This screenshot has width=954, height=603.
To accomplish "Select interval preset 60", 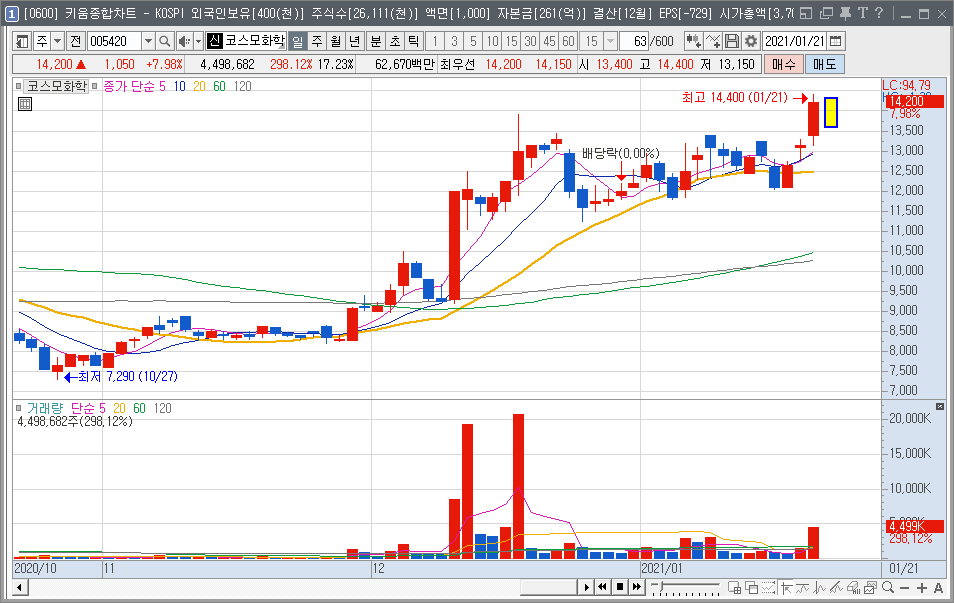I will point(568,41).
